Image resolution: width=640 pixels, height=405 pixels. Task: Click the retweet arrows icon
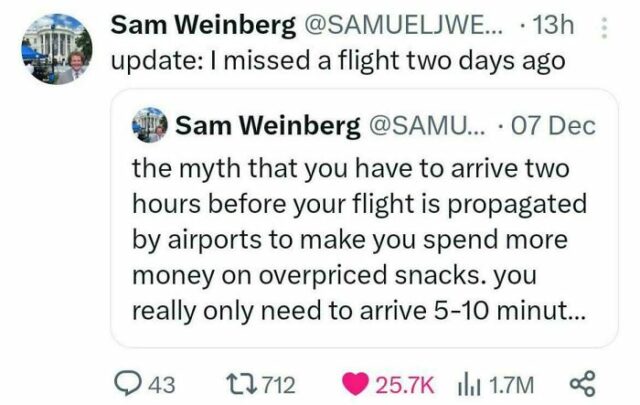point(241,384)
